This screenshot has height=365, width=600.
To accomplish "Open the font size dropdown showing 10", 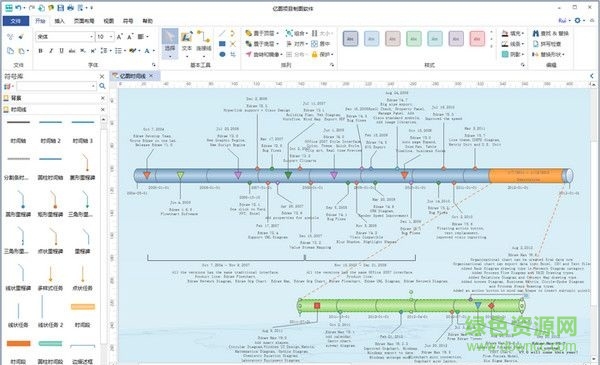I will pos(105,37).
